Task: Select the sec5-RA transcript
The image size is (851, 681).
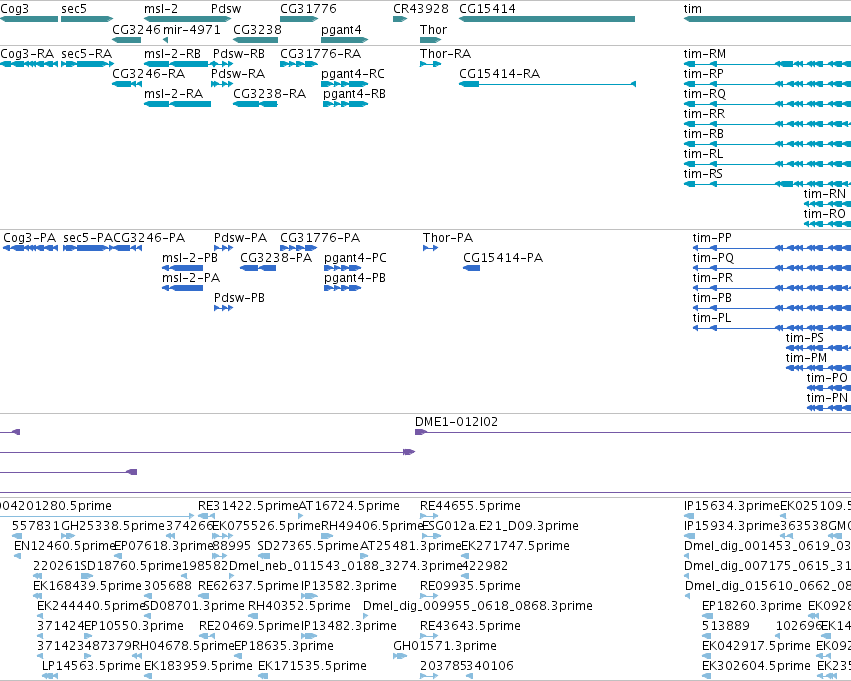Action: pos(87,64)
